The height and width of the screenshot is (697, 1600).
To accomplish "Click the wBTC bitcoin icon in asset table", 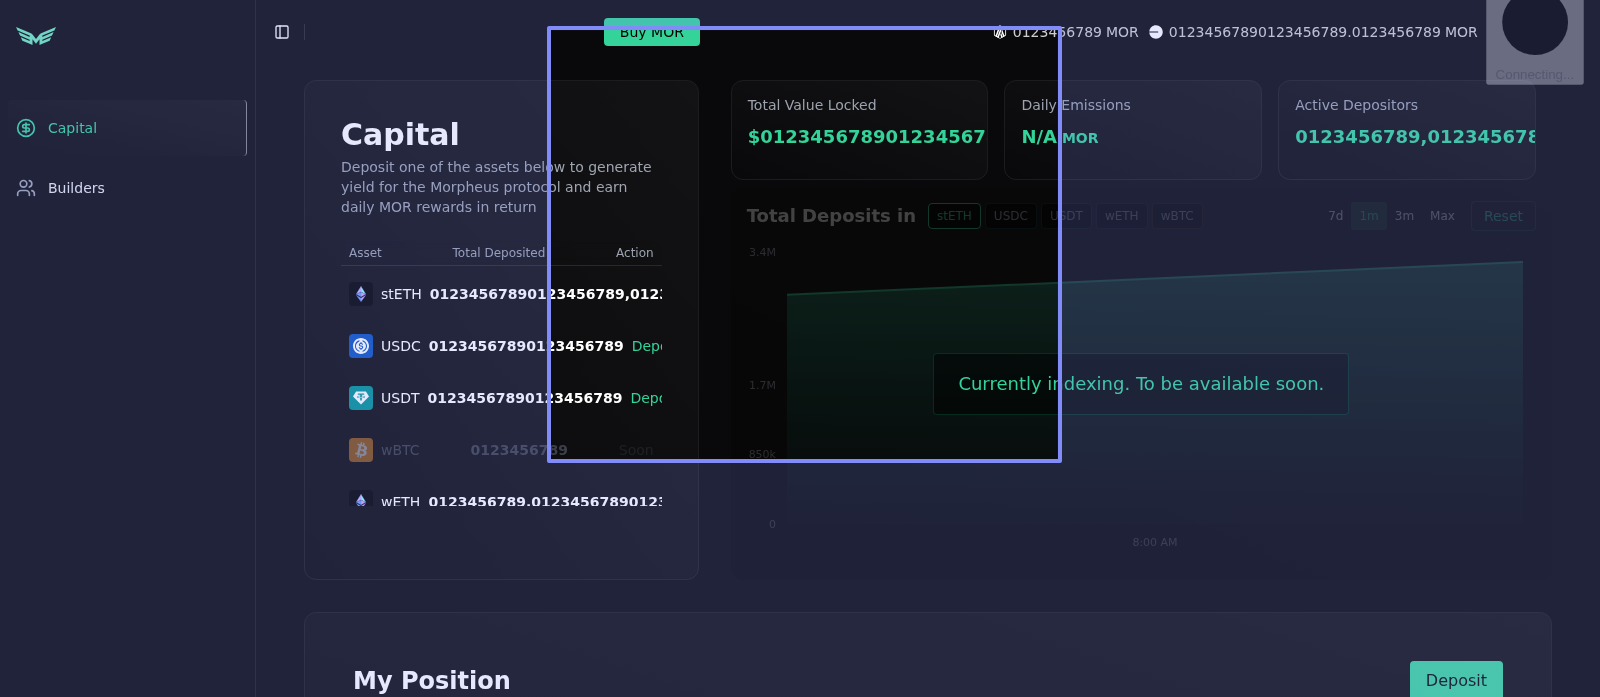I will 361,450.
